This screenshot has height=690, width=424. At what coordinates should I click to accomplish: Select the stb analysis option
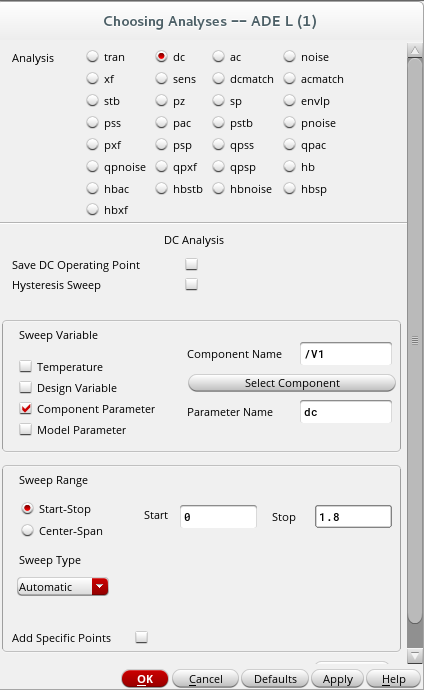coord(92,101)
